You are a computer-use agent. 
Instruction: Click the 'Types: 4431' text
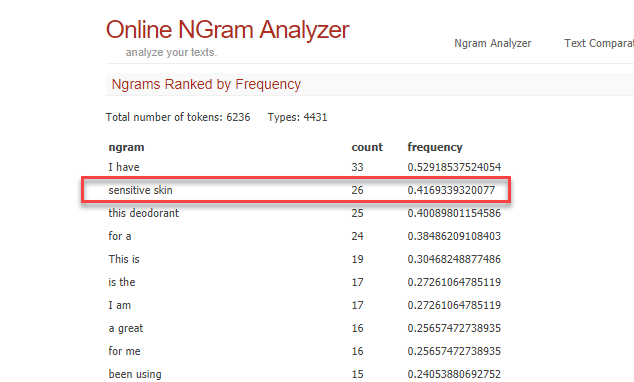coord(297,117)
